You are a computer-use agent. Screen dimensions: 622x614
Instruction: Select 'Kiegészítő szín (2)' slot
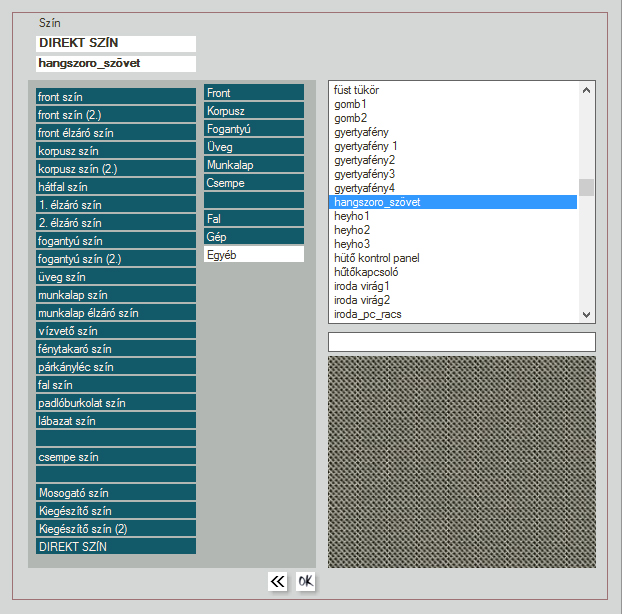[116, 529]
